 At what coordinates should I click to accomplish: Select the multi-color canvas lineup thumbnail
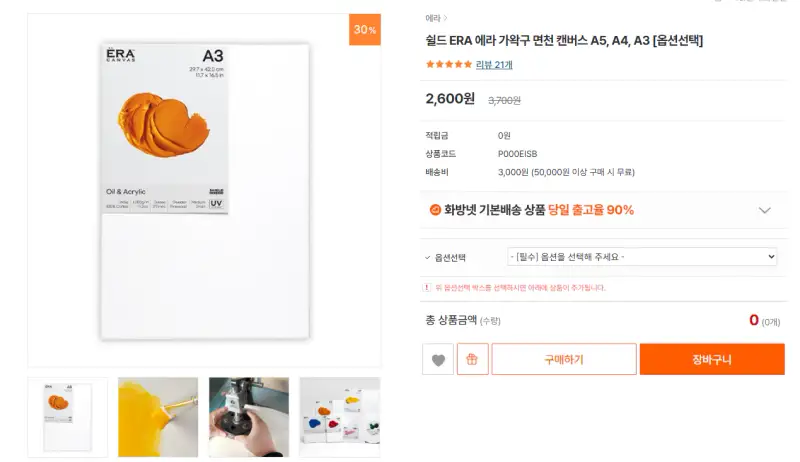[340, 418]
